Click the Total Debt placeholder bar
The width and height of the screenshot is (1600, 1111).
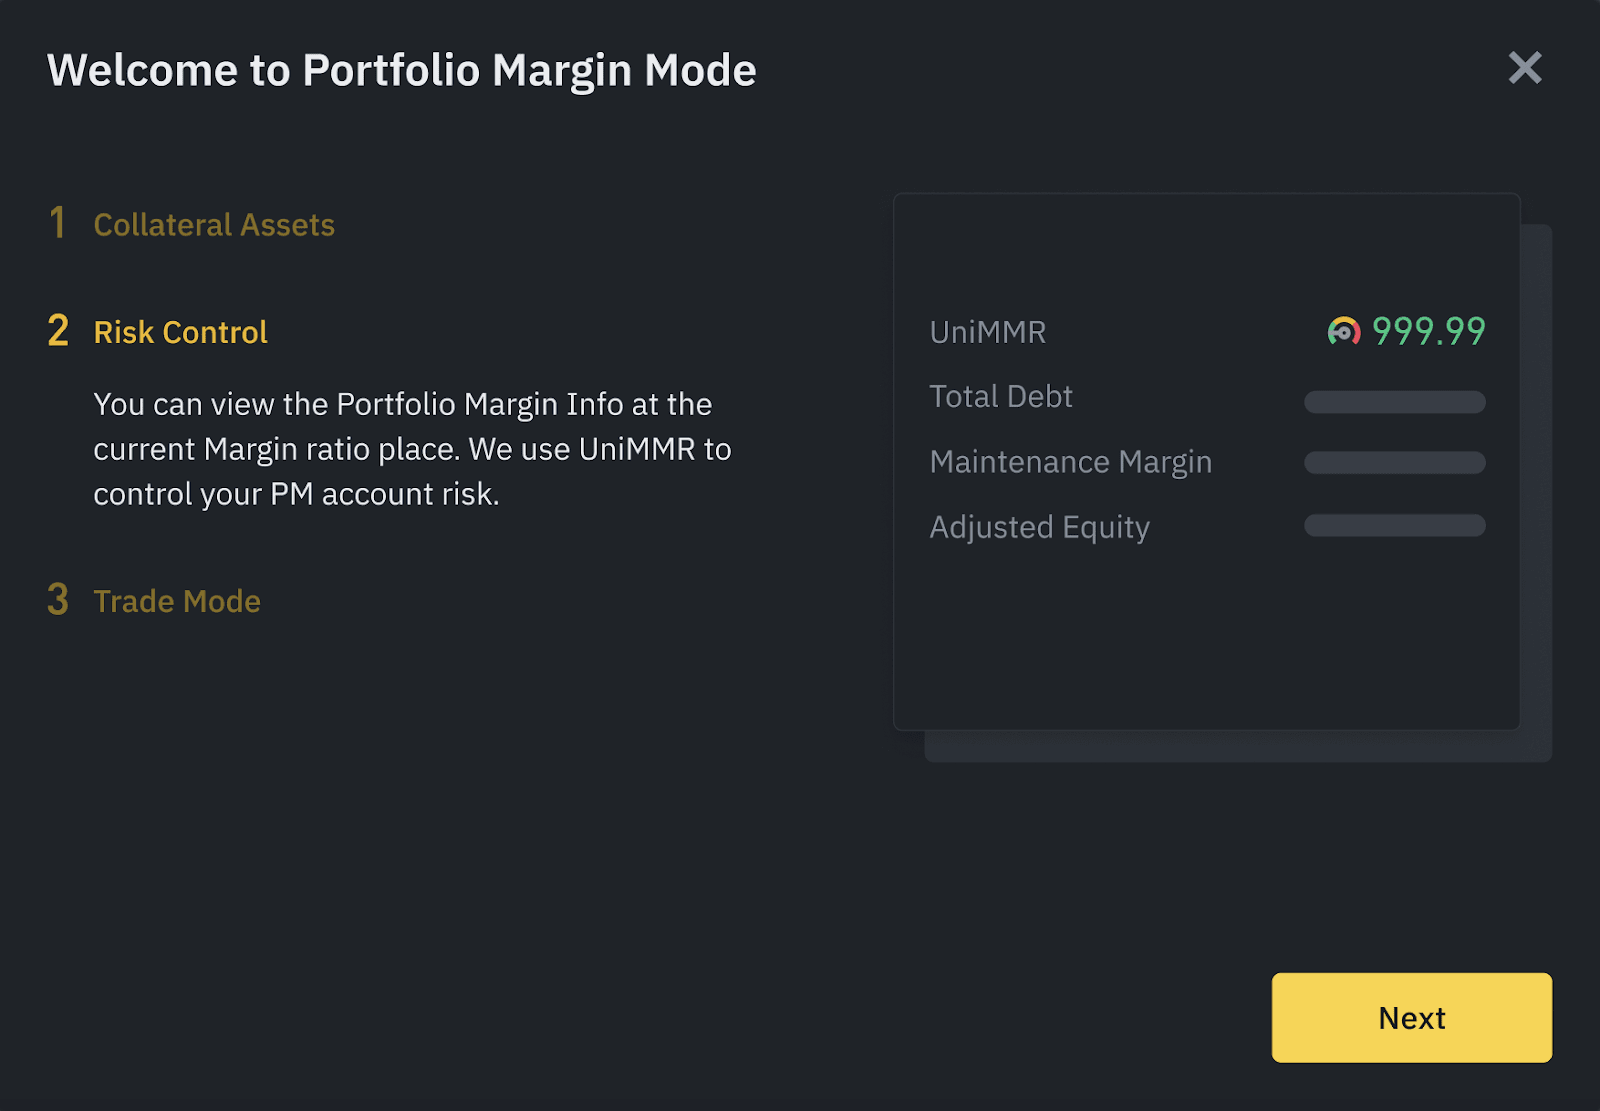pos(1394,402)
